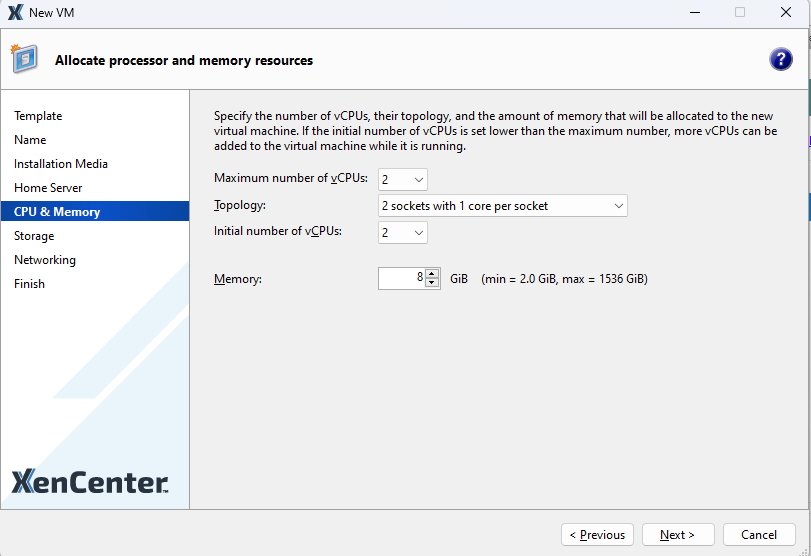Click inside the Memory value field

[402, 279]
